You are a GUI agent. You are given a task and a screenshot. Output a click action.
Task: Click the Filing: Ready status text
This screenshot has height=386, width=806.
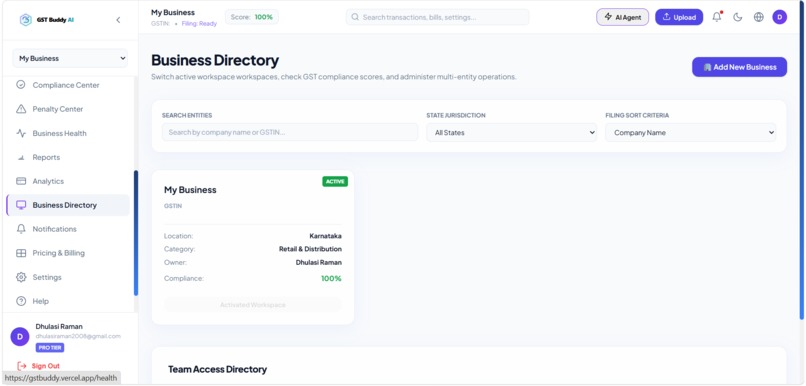coord(199,24)
